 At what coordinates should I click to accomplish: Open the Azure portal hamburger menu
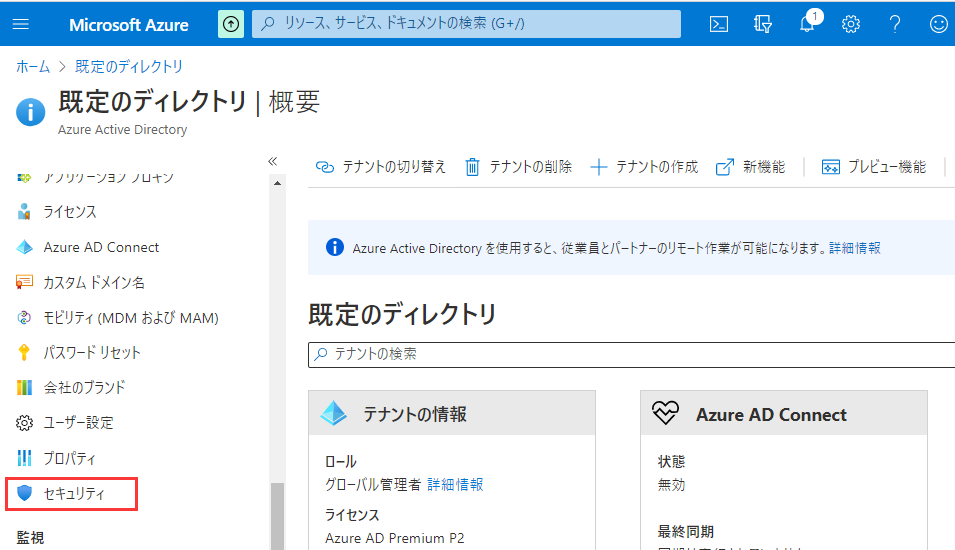[21, 25]
